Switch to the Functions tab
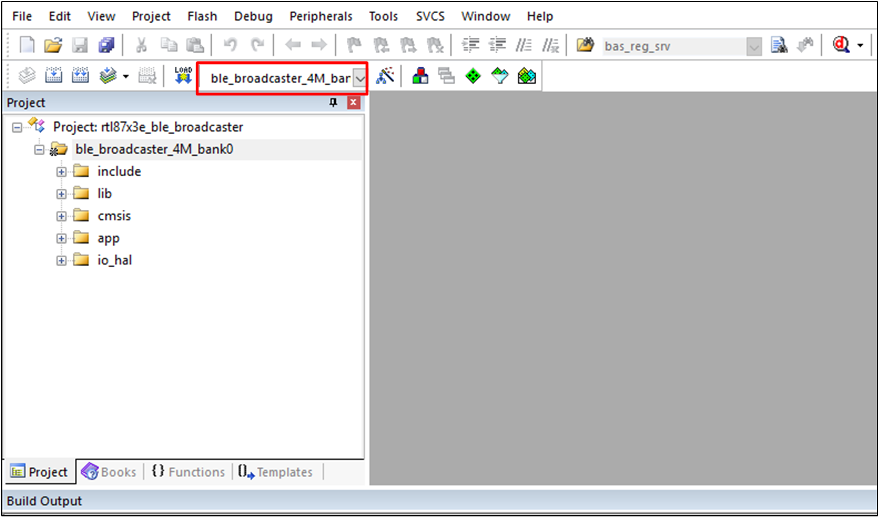 [188, 472]
